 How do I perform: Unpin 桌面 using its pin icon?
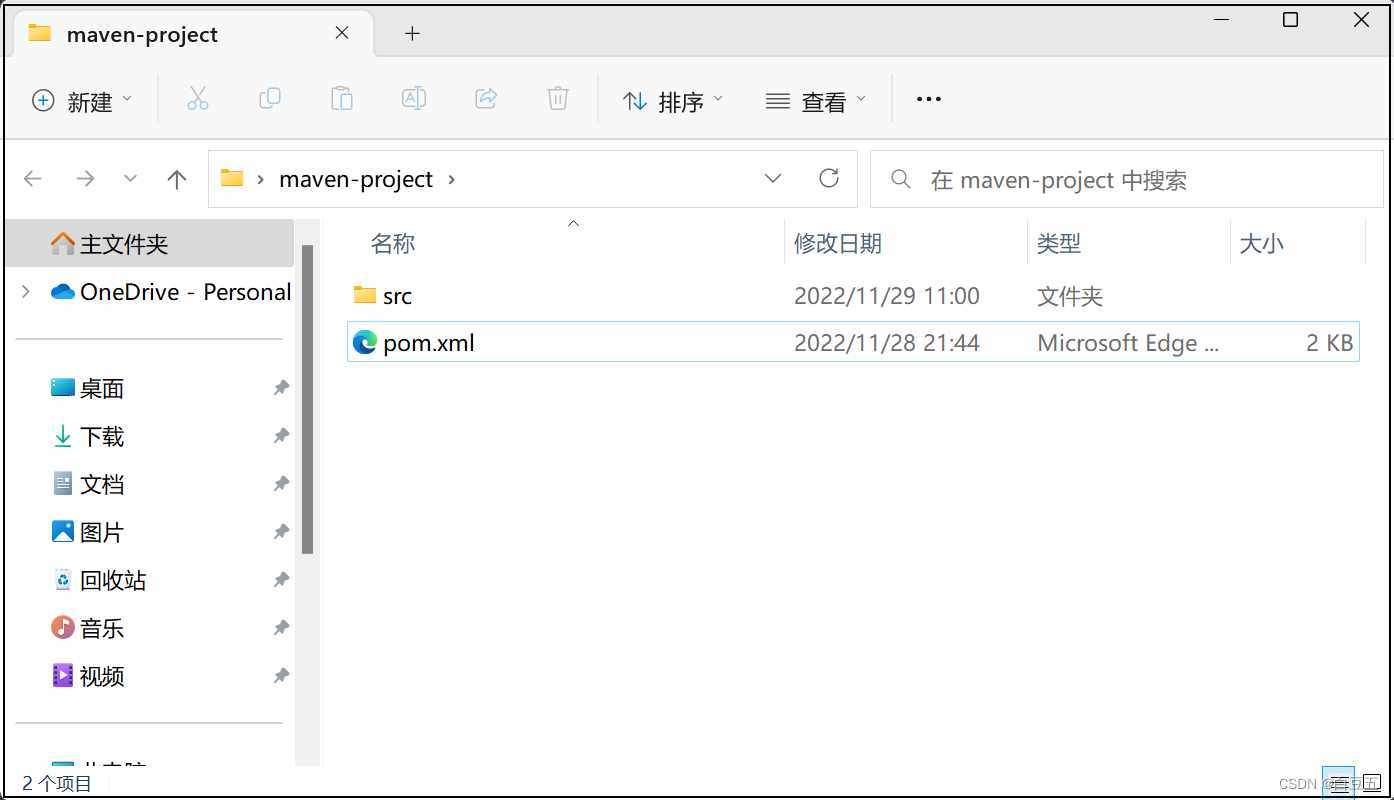tap(281, 388)
